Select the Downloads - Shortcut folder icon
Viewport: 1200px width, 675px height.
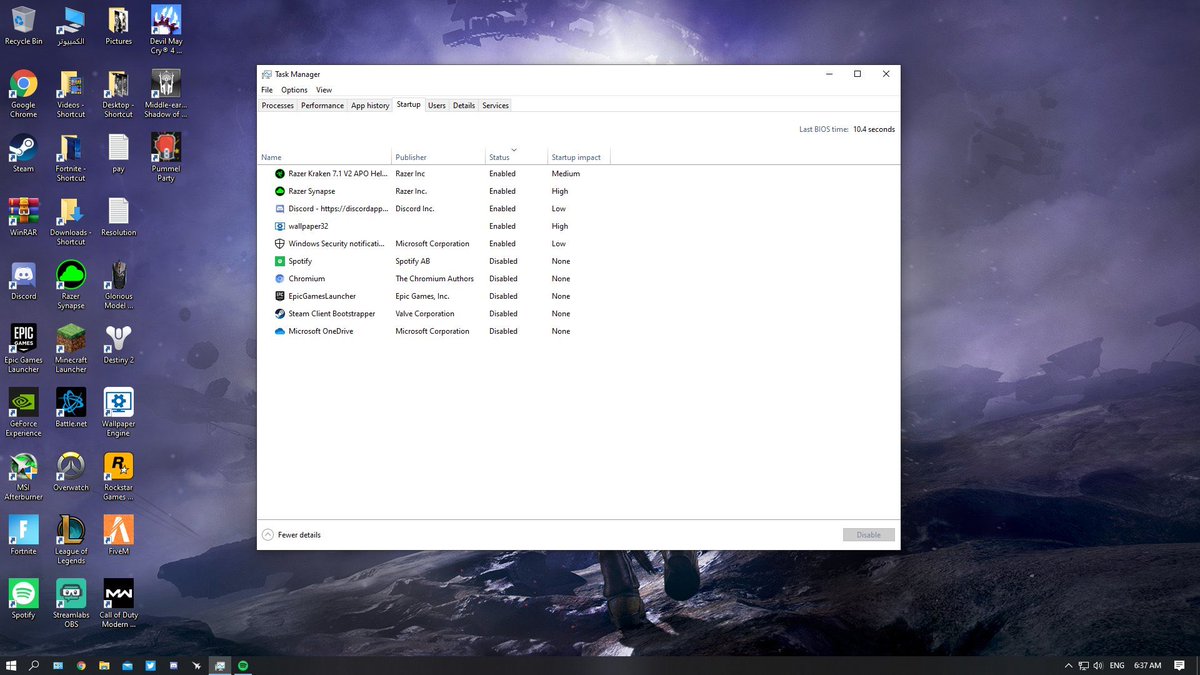[71, 221]
